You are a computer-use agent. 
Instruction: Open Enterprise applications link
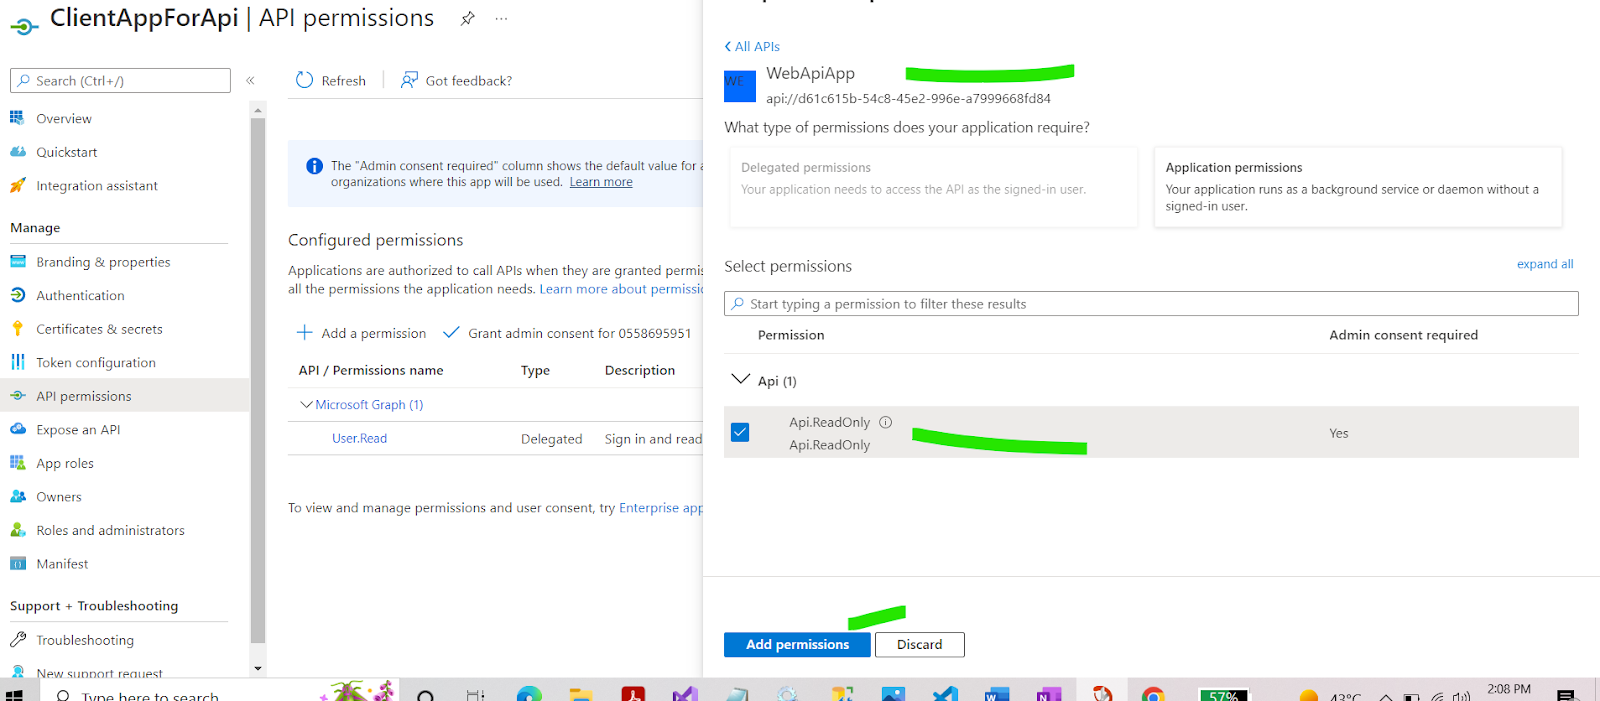coord(660,508)
